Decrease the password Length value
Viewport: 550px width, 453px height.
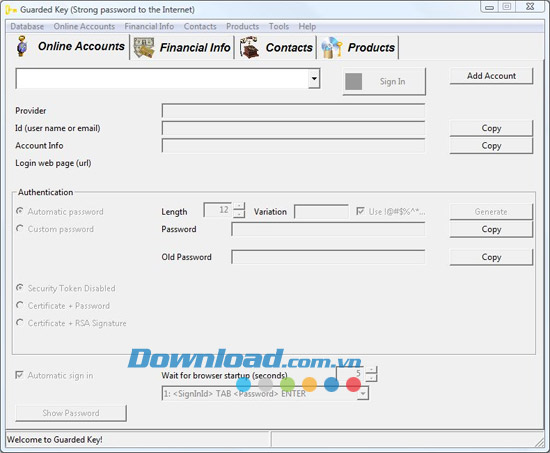coord(239,214)
